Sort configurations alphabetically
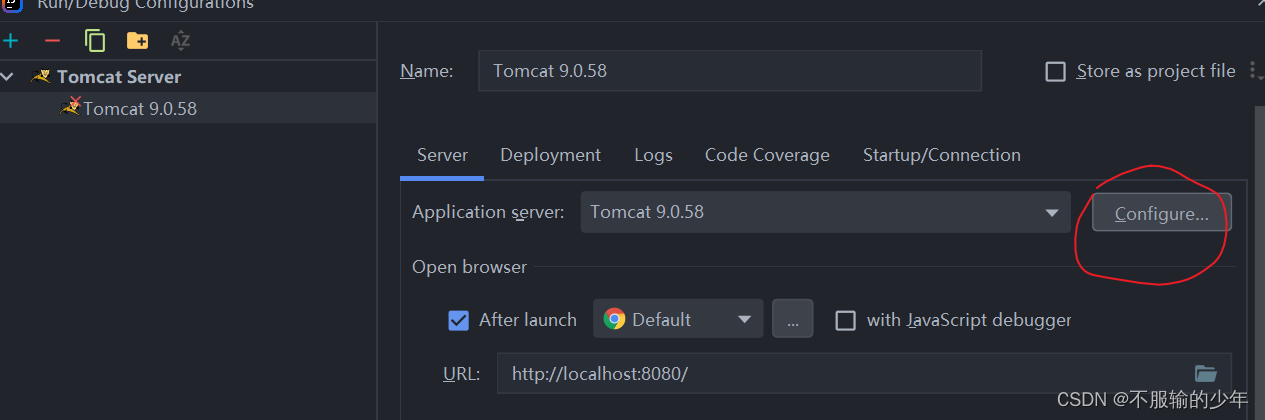The width and height of the screenshot is (1265, 420). coord(180,41)
